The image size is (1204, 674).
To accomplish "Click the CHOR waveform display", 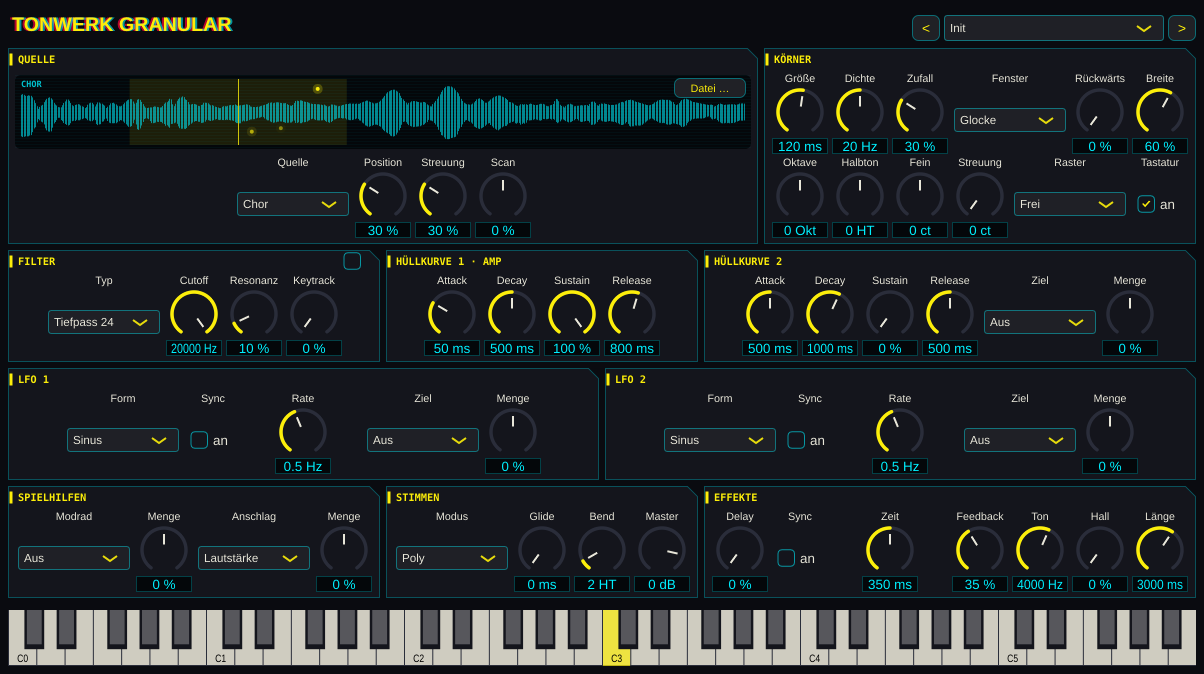I will (x=383, y=112).
